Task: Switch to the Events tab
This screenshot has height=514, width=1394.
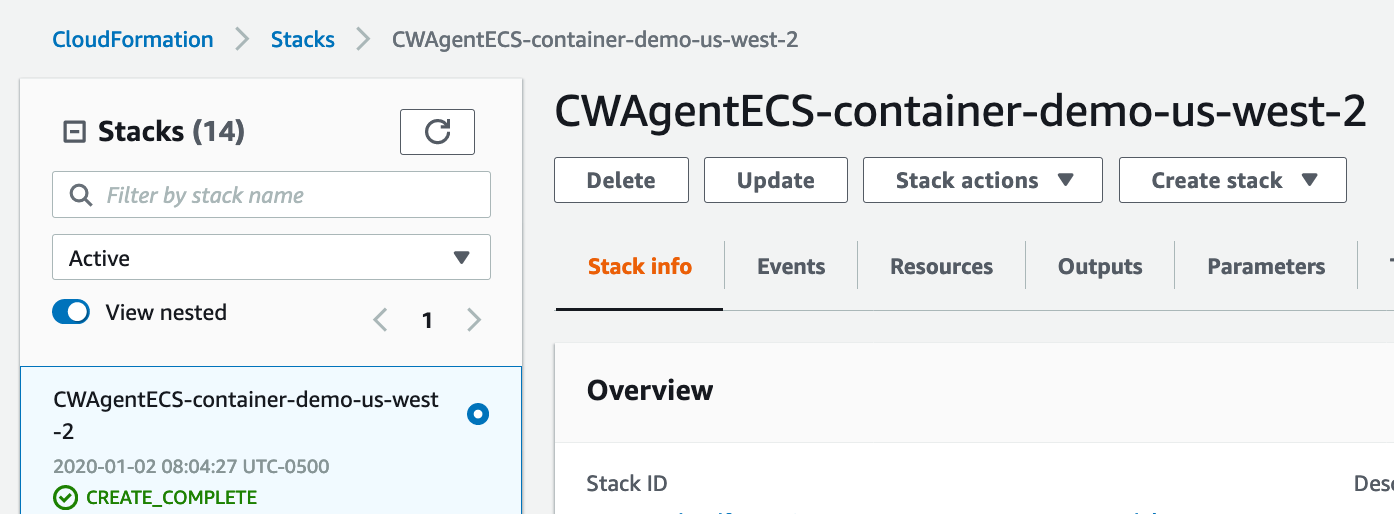Action: (791, 266)
